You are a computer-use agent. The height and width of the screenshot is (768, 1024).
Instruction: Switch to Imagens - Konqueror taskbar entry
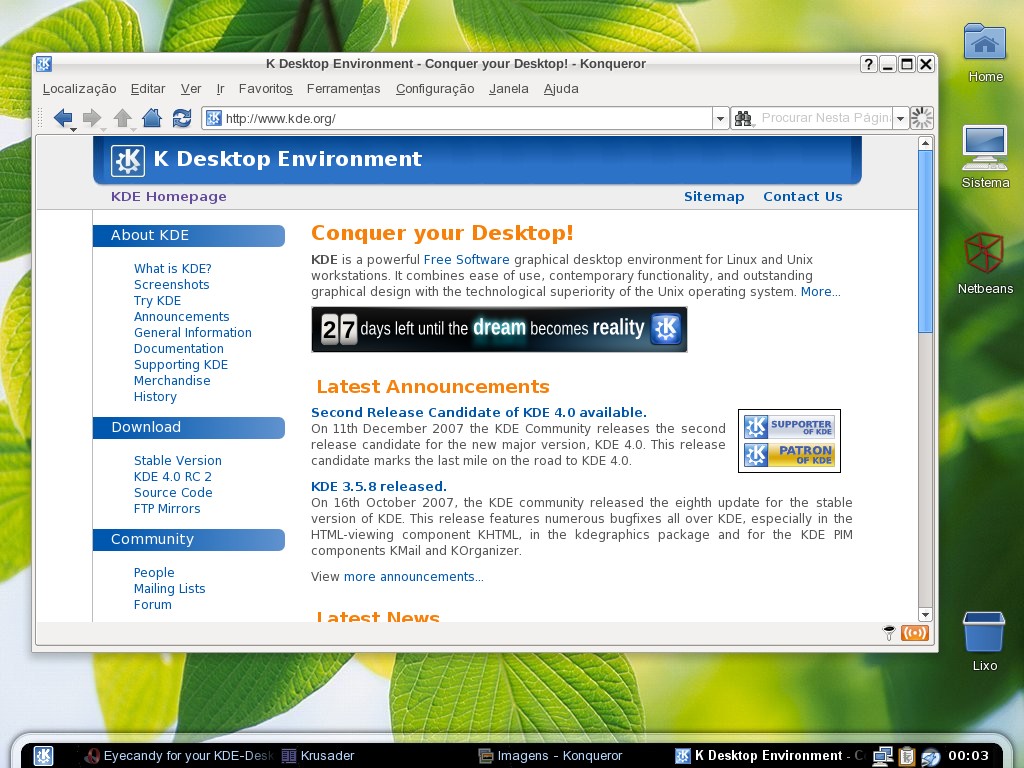(x=550, y=756)
